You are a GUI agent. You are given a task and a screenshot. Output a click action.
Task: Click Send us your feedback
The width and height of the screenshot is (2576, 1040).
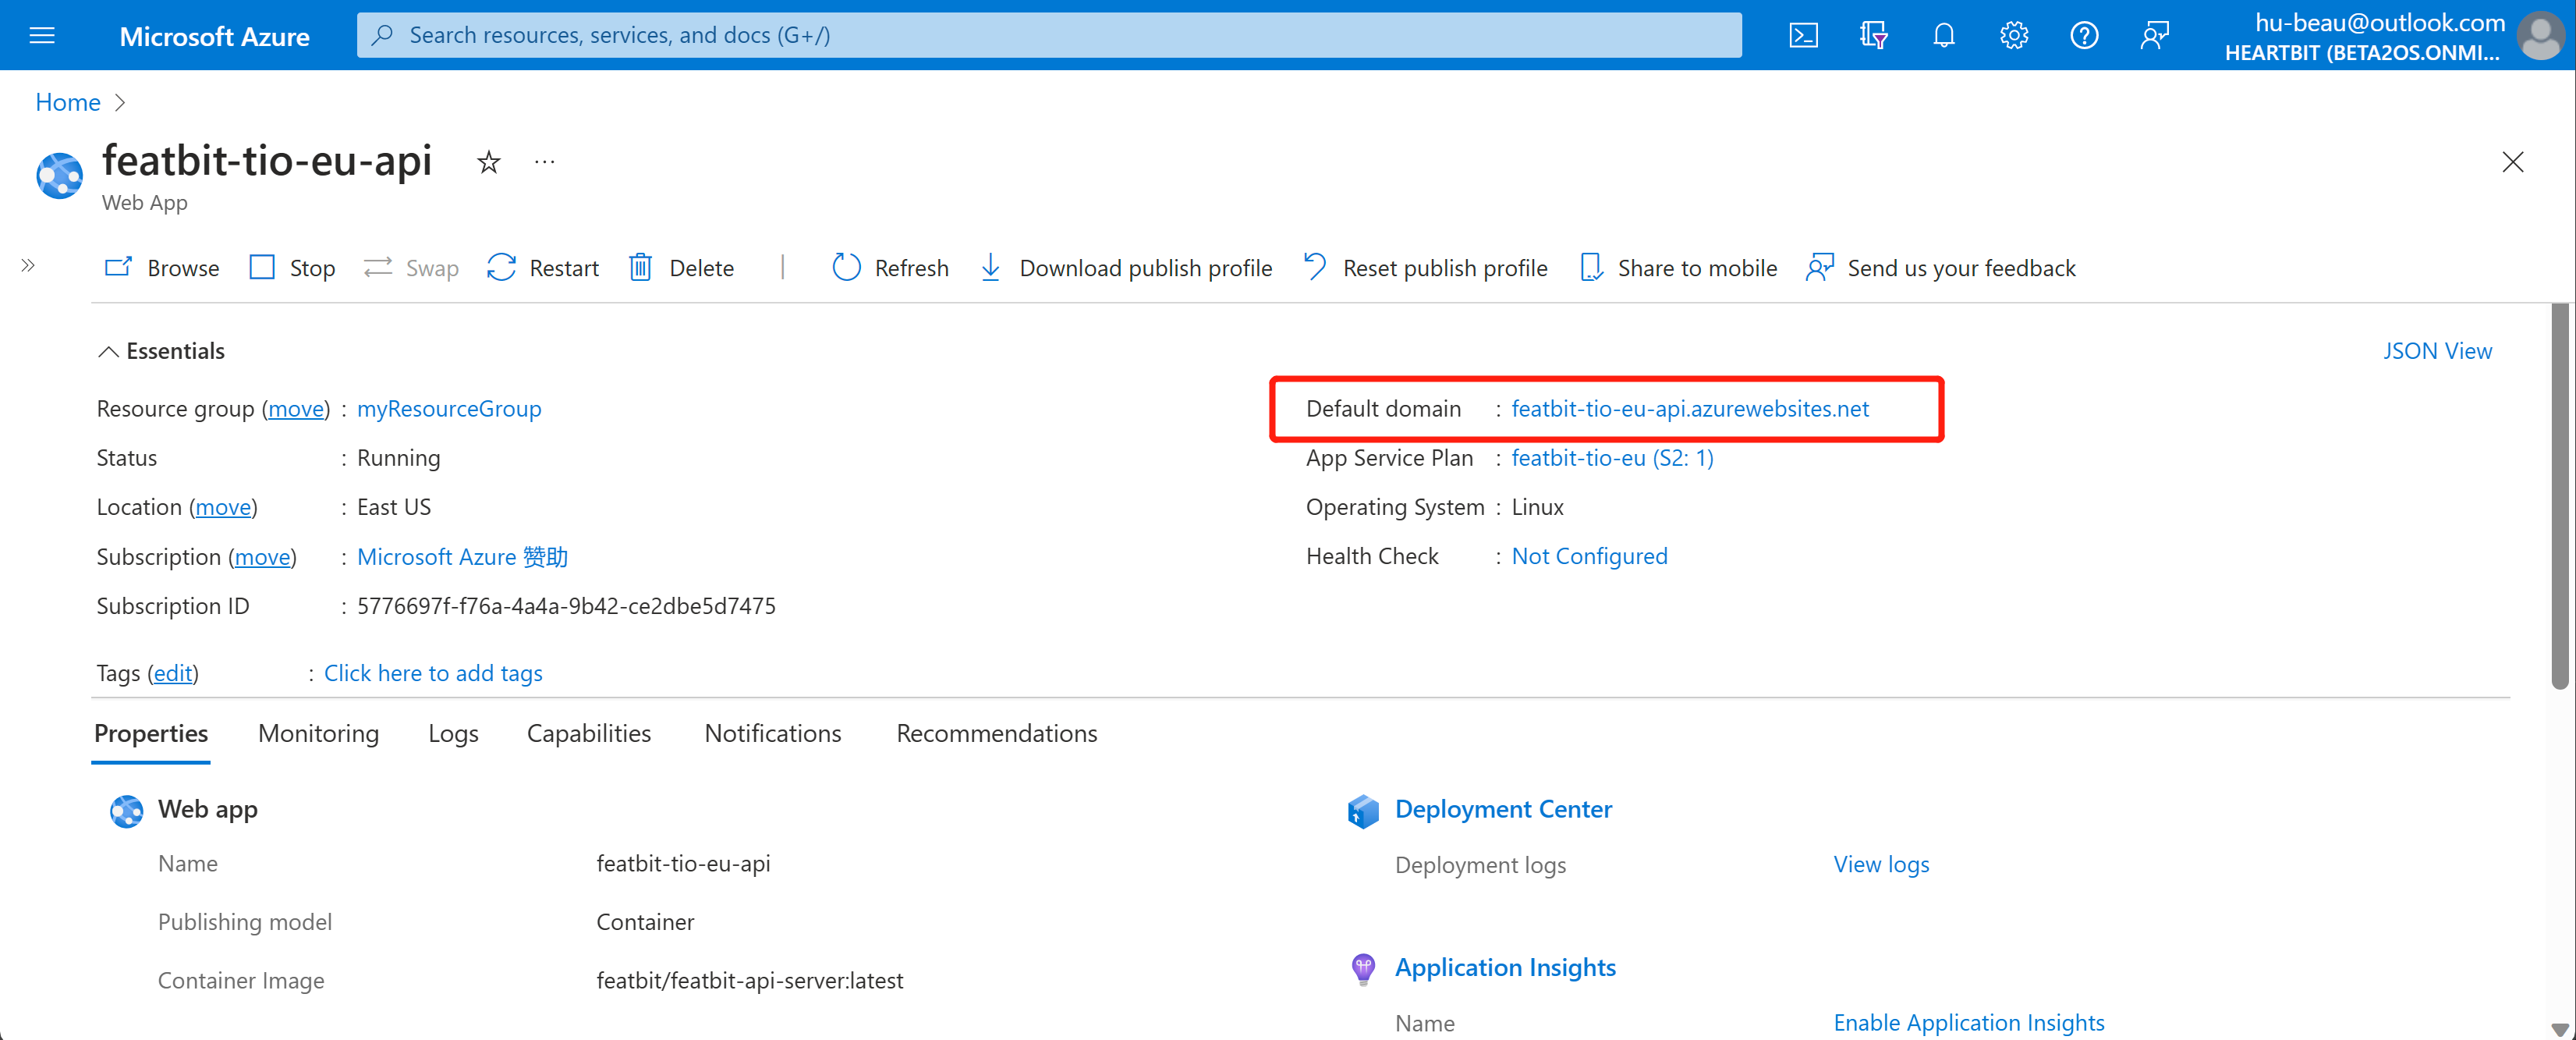coord(1941,268)
